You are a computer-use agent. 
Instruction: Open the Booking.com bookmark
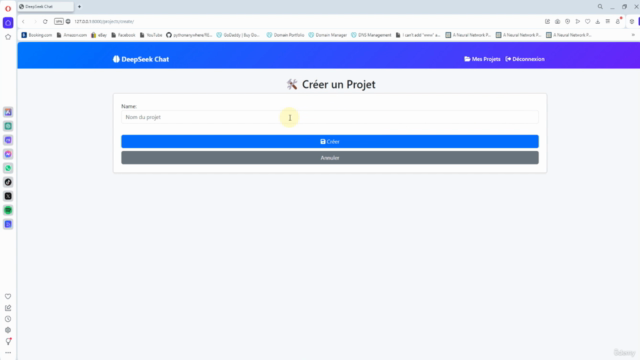coord(37,35)
